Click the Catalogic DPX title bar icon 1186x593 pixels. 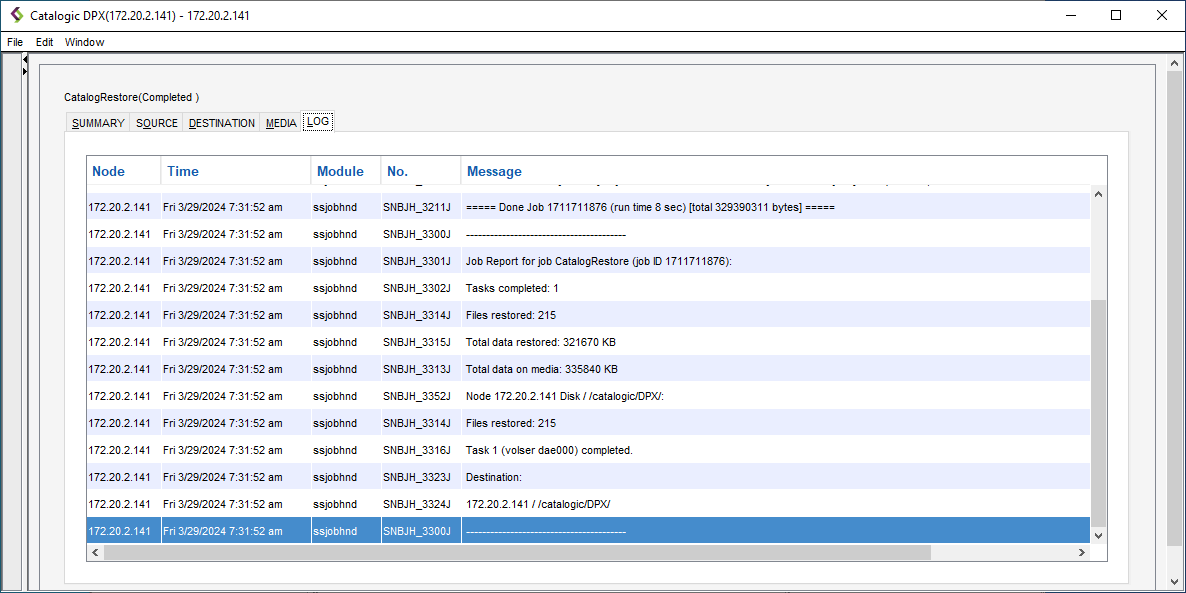pos(16,16)
